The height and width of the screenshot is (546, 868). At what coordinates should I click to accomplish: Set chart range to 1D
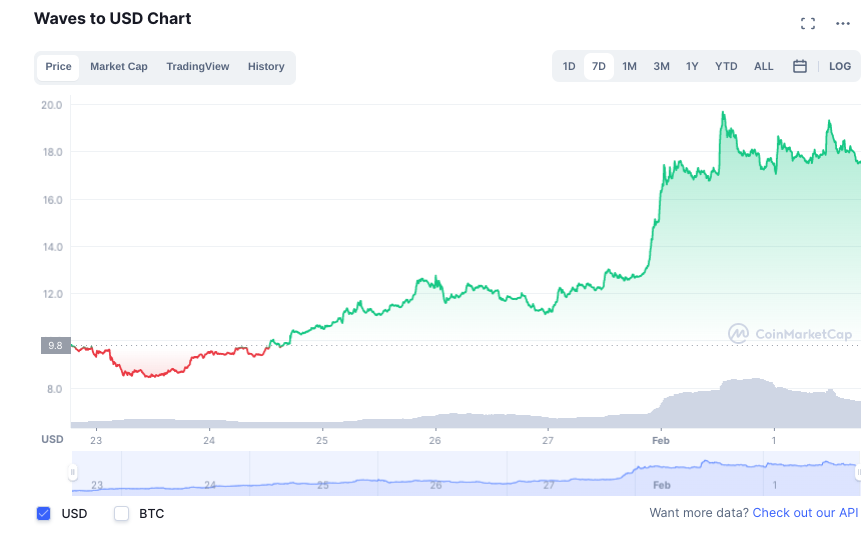[x=569, y=67]
